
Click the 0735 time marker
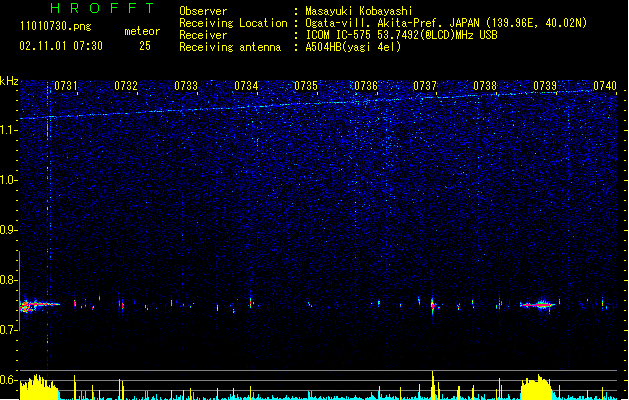306,86
